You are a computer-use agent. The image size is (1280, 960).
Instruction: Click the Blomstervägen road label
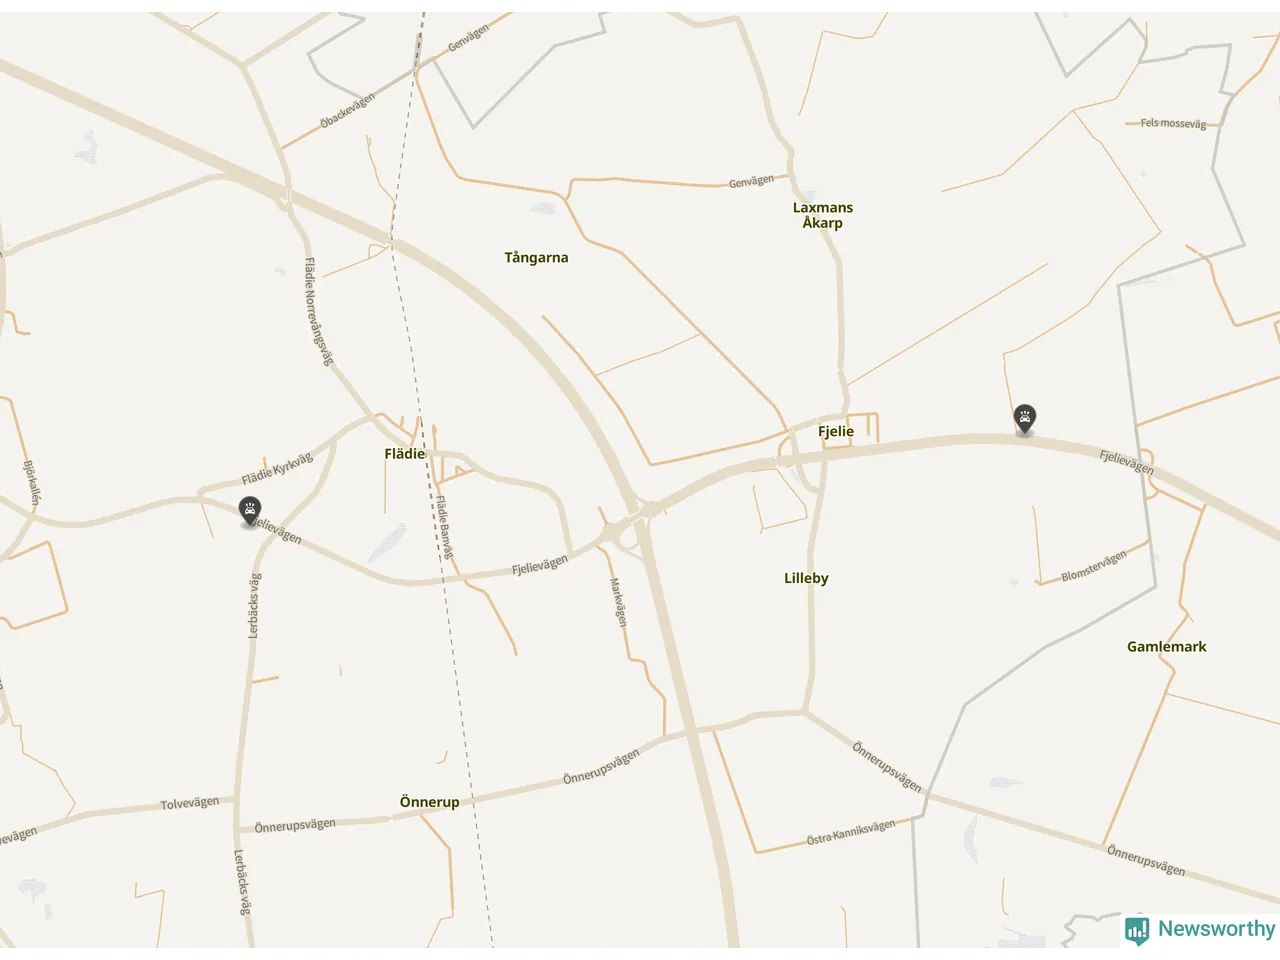(x=1094, y=566)
